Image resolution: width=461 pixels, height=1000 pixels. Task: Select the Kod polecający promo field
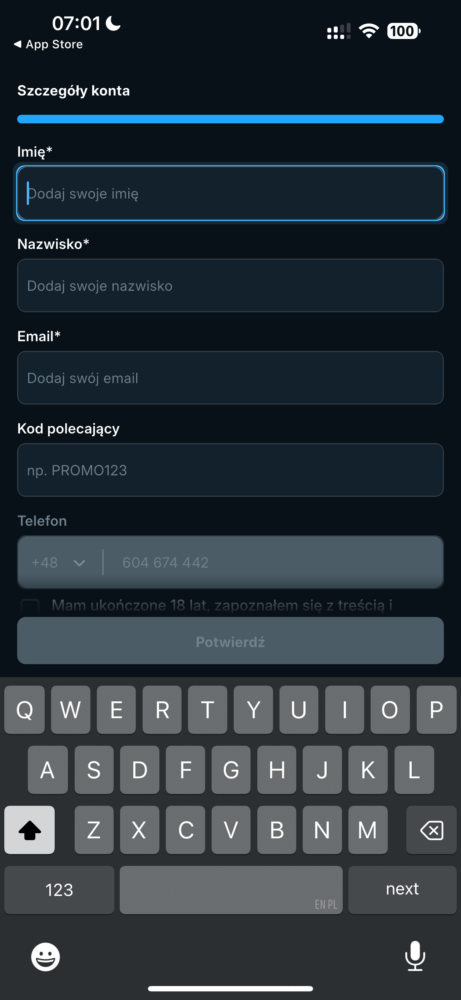[x=230, y=470]
